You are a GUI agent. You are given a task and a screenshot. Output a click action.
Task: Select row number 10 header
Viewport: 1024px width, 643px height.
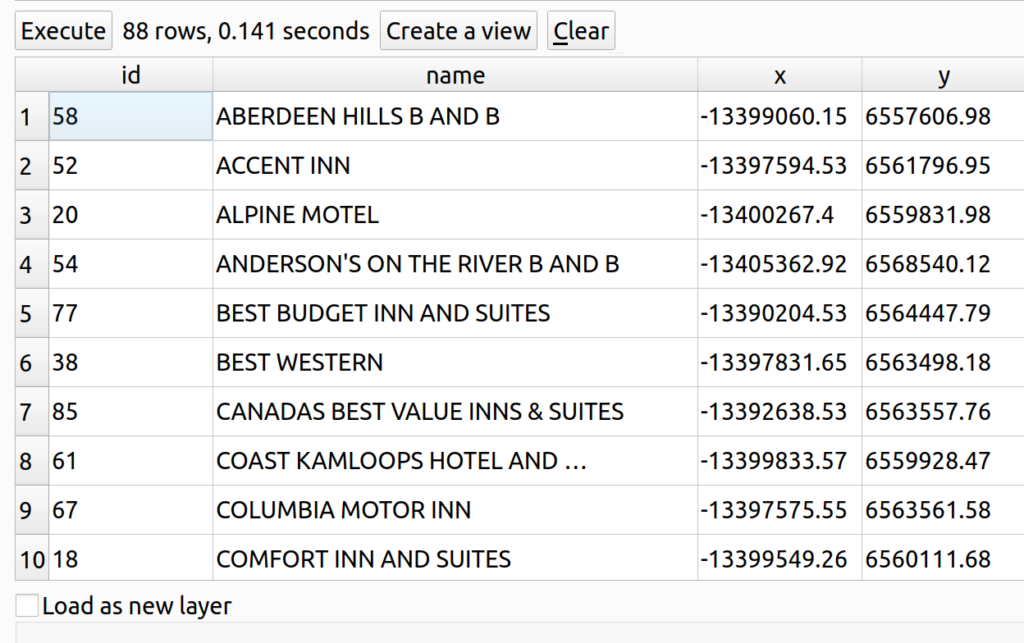(31, 560)
